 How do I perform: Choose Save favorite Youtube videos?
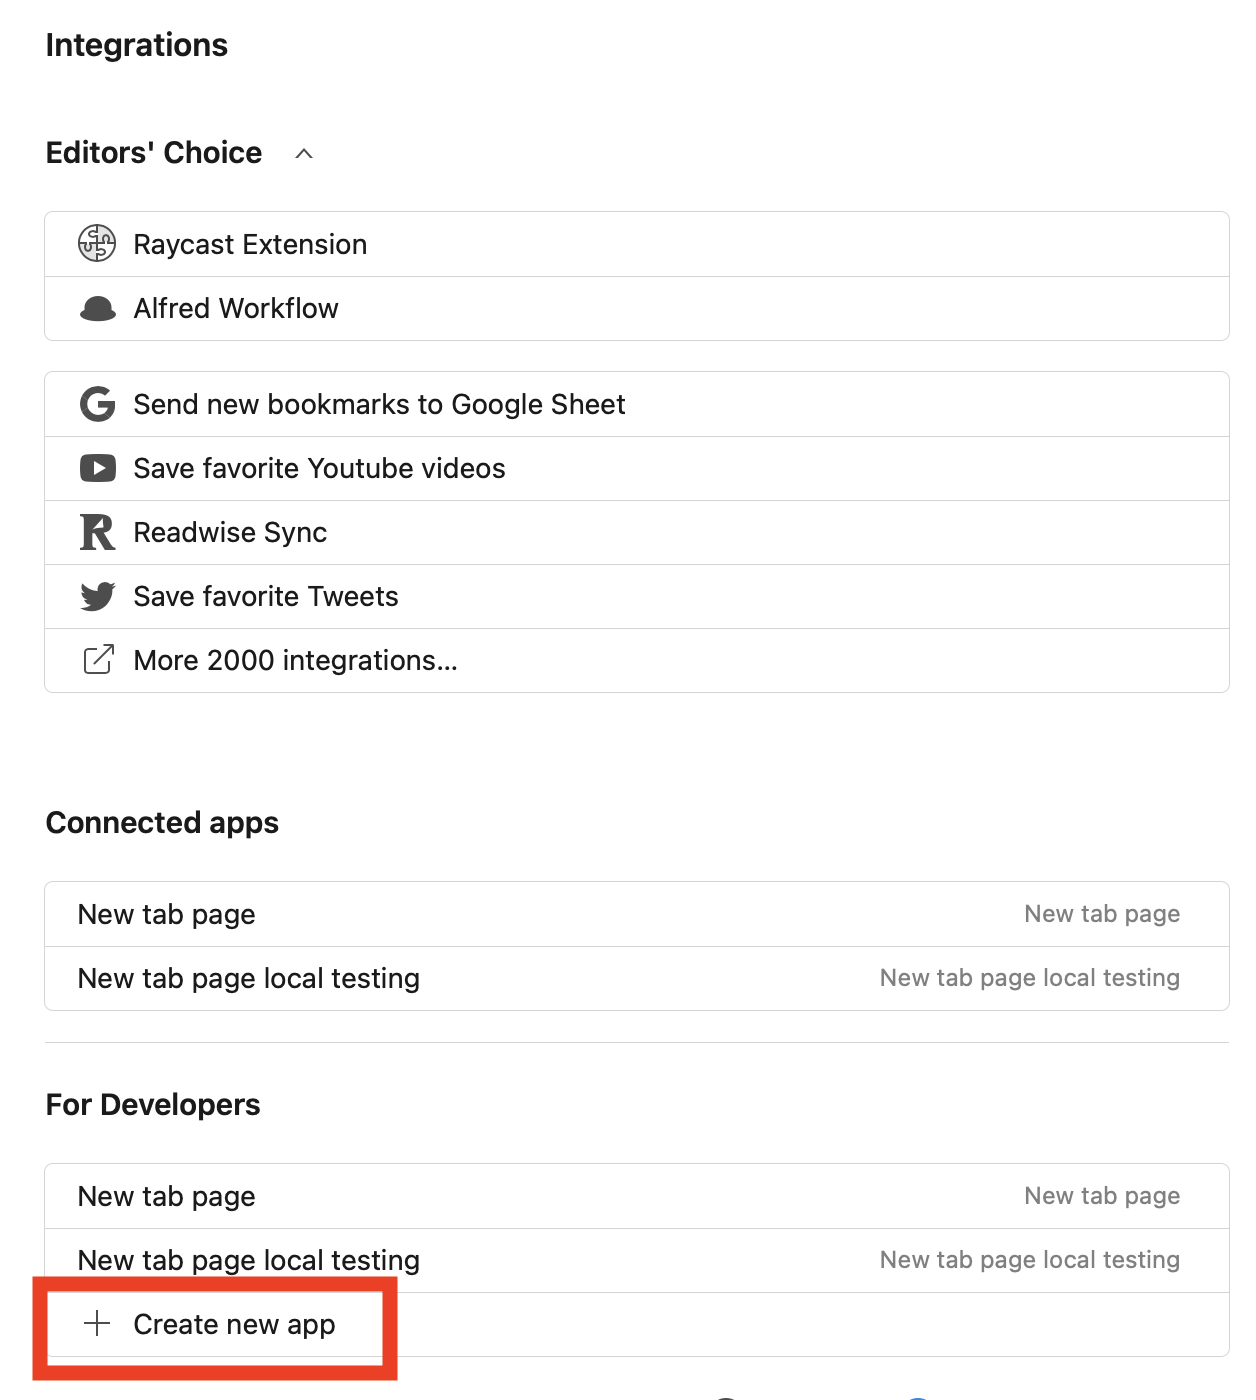click(x=319, y=468)
